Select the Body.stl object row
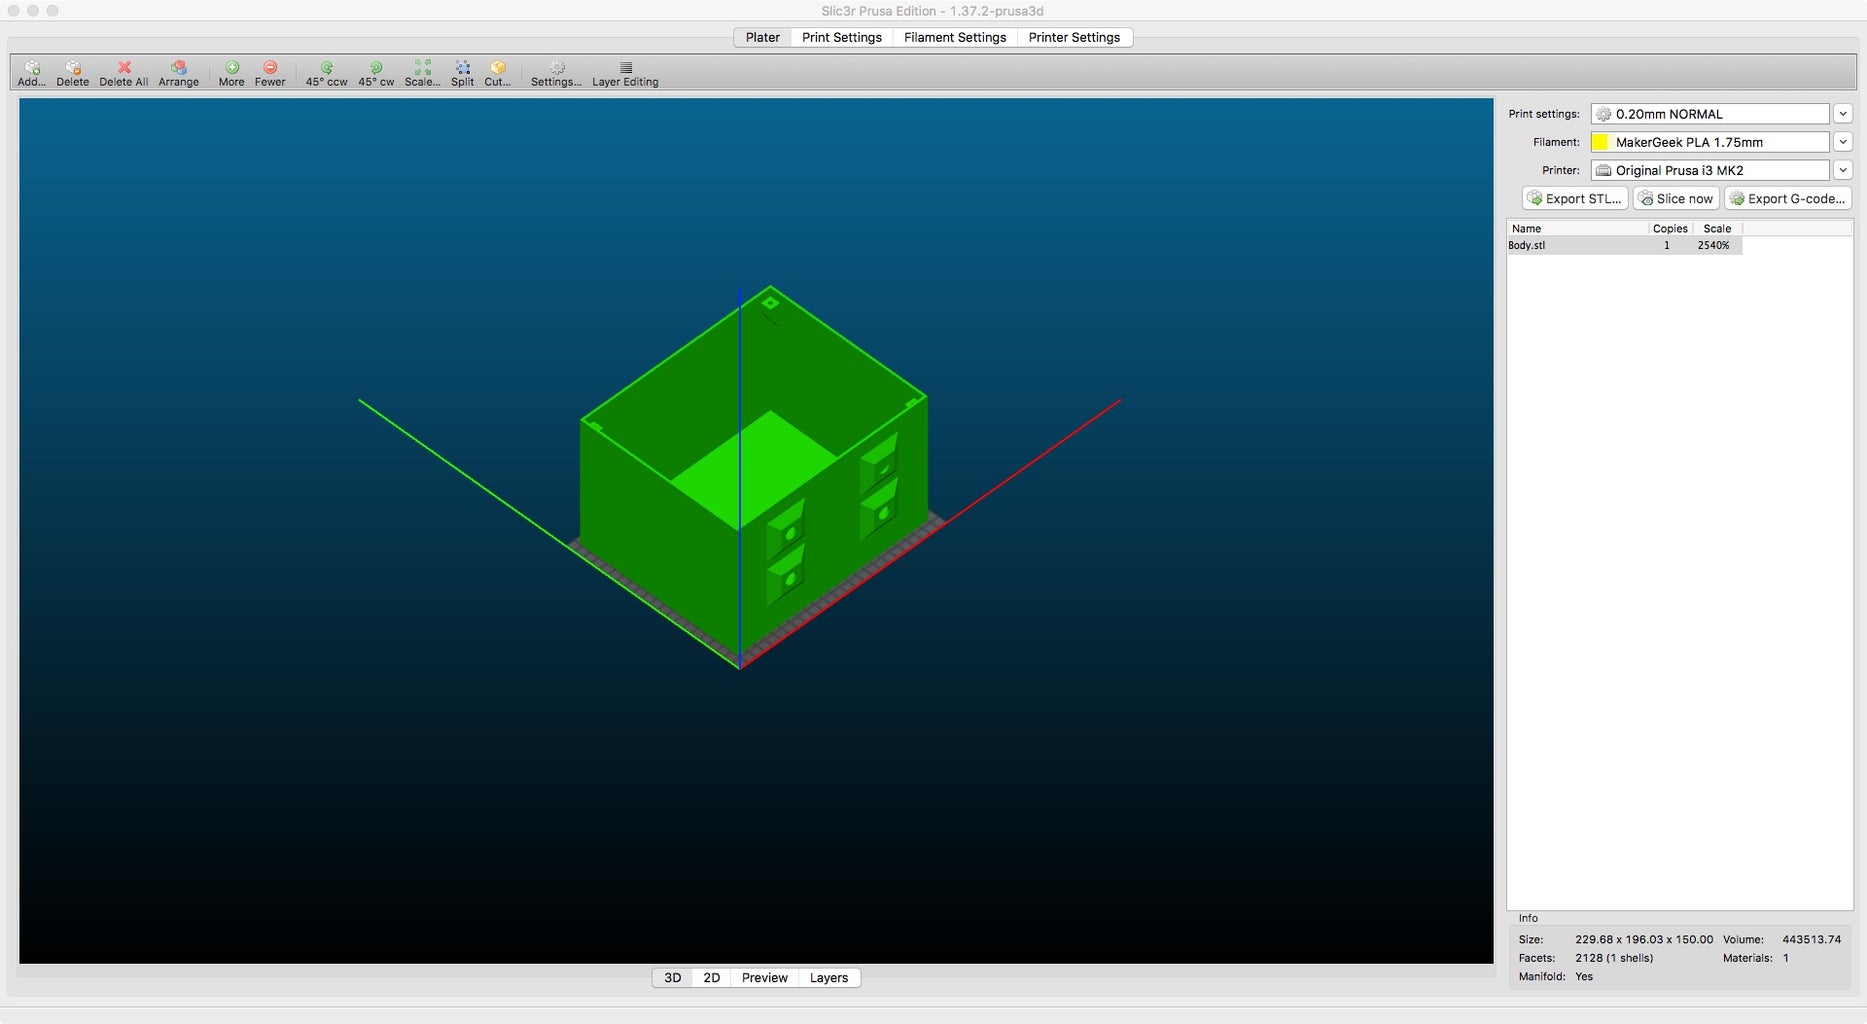 click(1624, 245)
